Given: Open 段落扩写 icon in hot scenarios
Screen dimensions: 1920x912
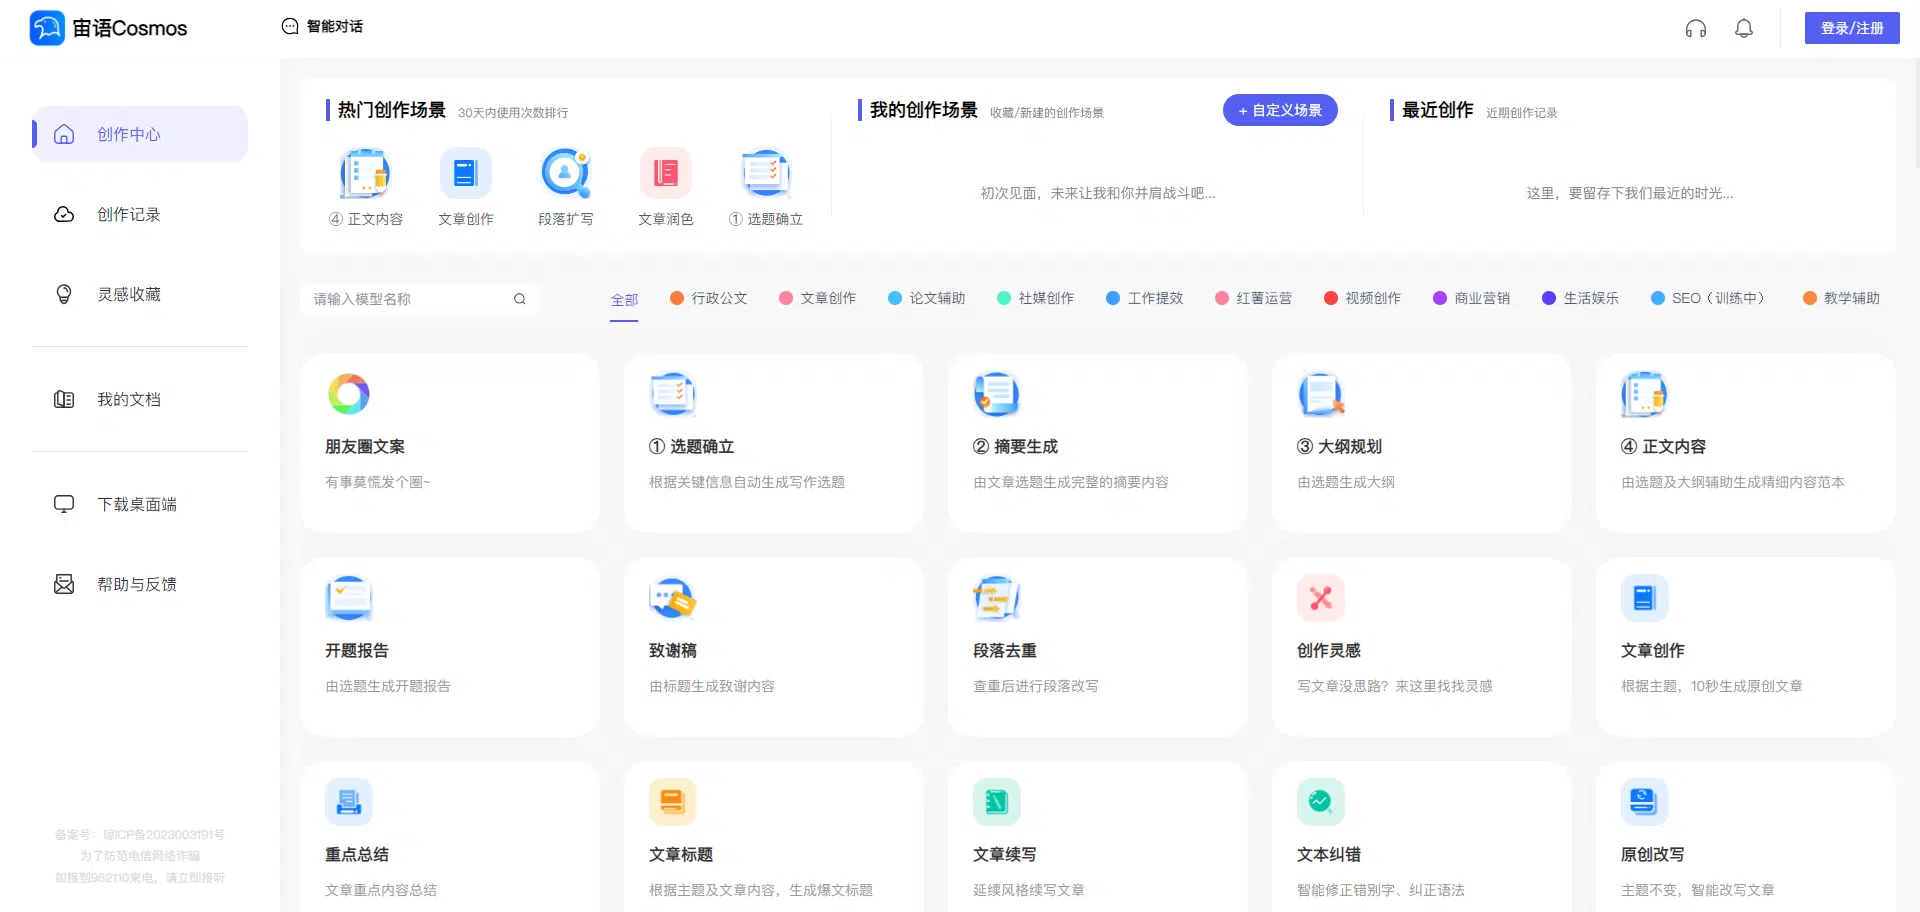Looking at the screenshot, I should pos(565,174).
